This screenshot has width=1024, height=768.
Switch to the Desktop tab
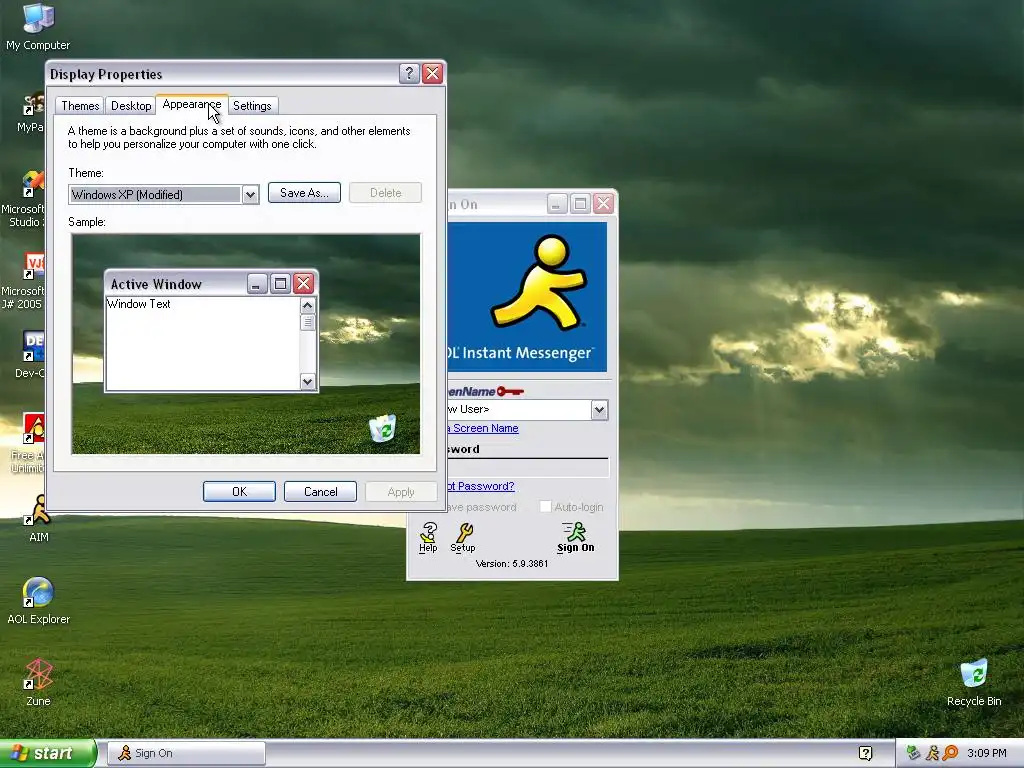(x=131, y=106)
